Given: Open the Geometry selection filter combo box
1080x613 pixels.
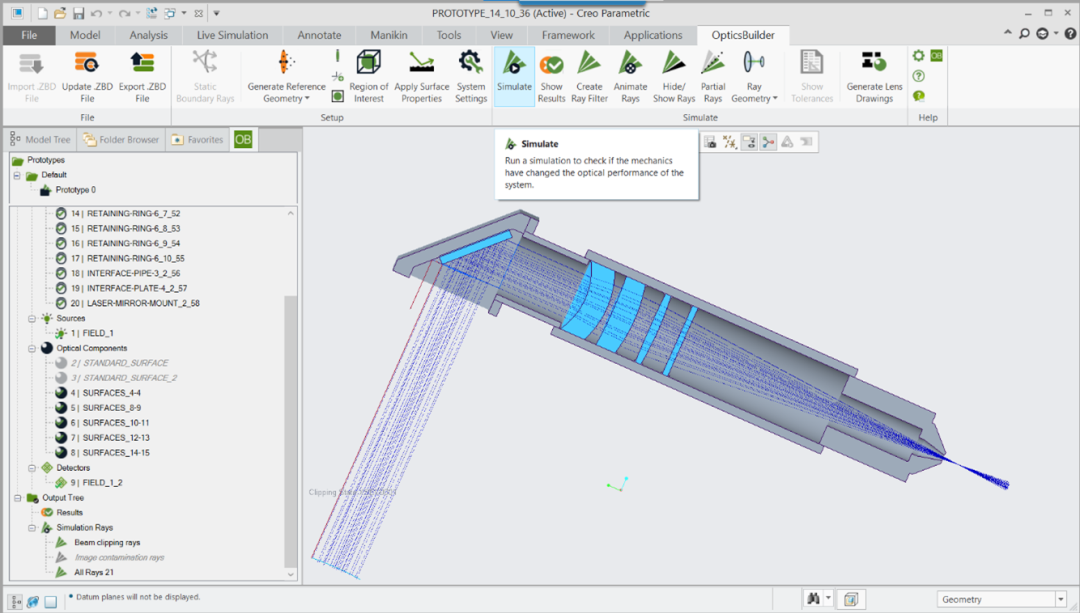Looking at the screenshot, I should (x=1002, y=599).
